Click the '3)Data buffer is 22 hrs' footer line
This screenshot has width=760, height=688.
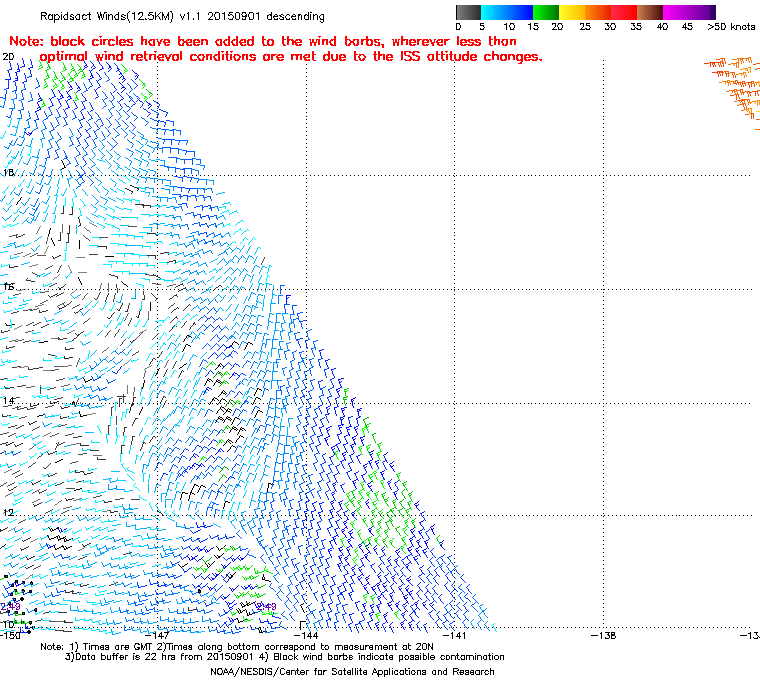pyautogui.click(x=285, y=657)
